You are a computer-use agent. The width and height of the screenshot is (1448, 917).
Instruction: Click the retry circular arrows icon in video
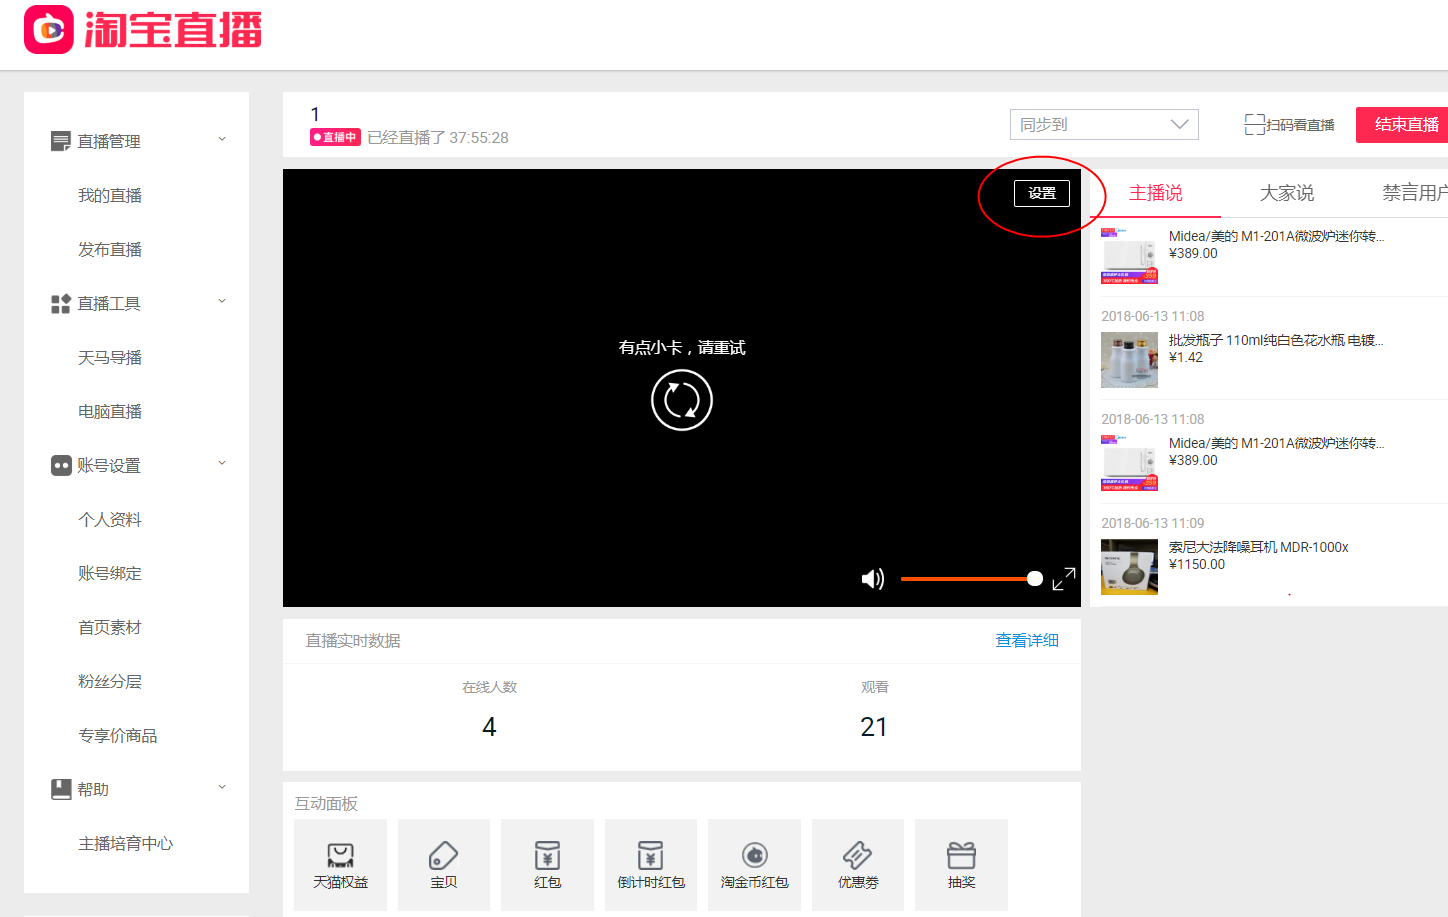pos(682,400)
